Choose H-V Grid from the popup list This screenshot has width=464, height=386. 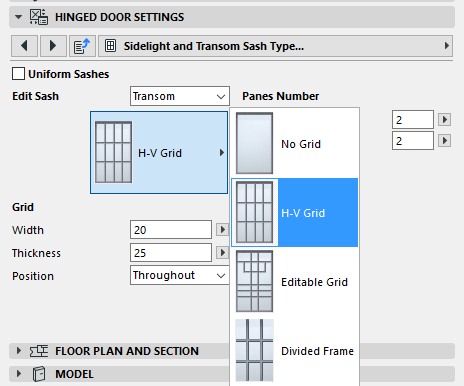[295, 213]
